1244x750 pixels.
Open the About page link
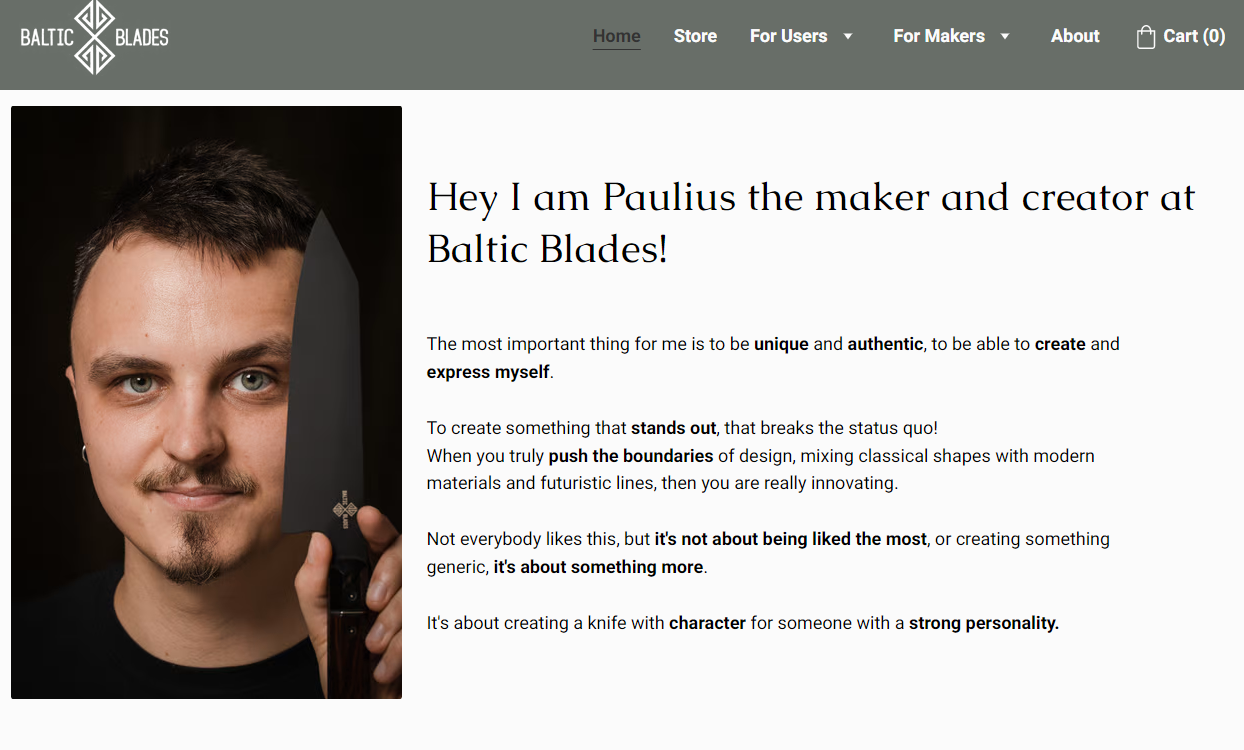[1075, 36]
